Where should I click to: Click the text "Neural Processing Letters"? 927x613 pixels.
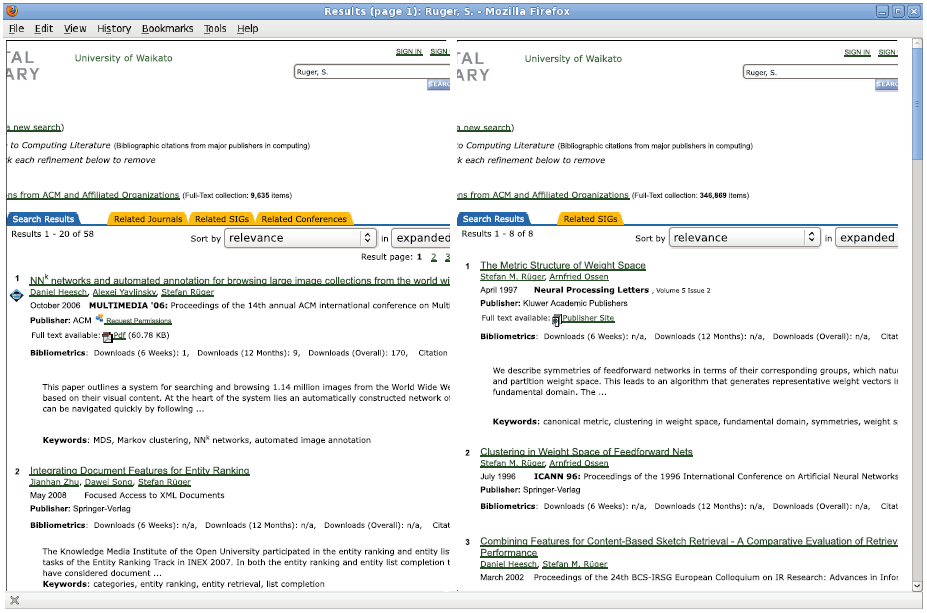coord(591,290)
